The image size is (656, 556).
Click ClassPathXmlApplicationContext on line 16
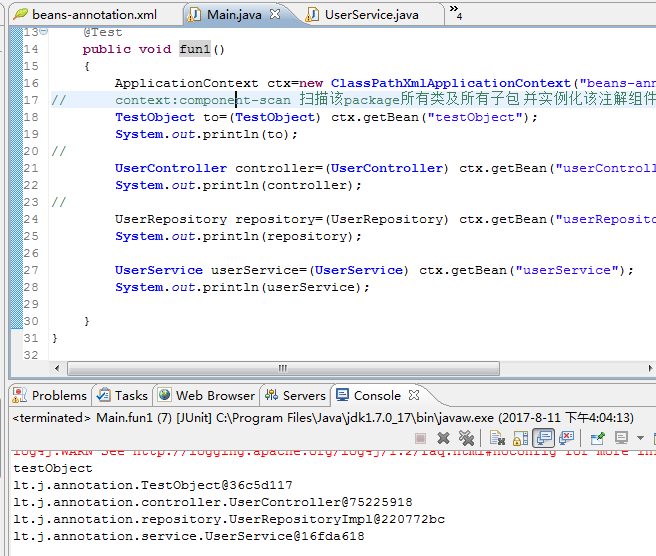(x=451, y=83)
